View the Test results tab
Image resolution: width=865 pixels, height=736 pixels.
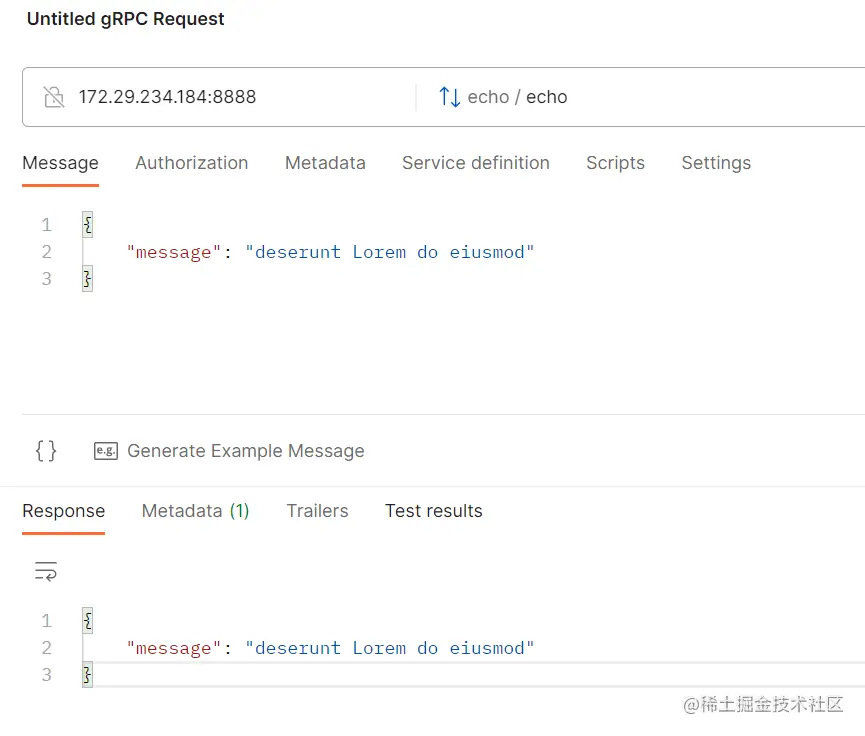(x=434, y=511)
